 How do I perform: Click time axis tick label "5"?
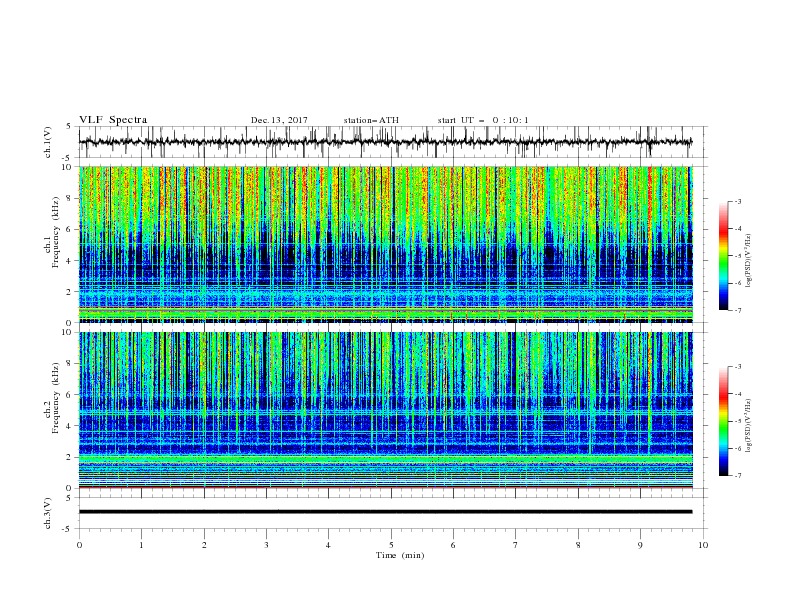point(391,545)
